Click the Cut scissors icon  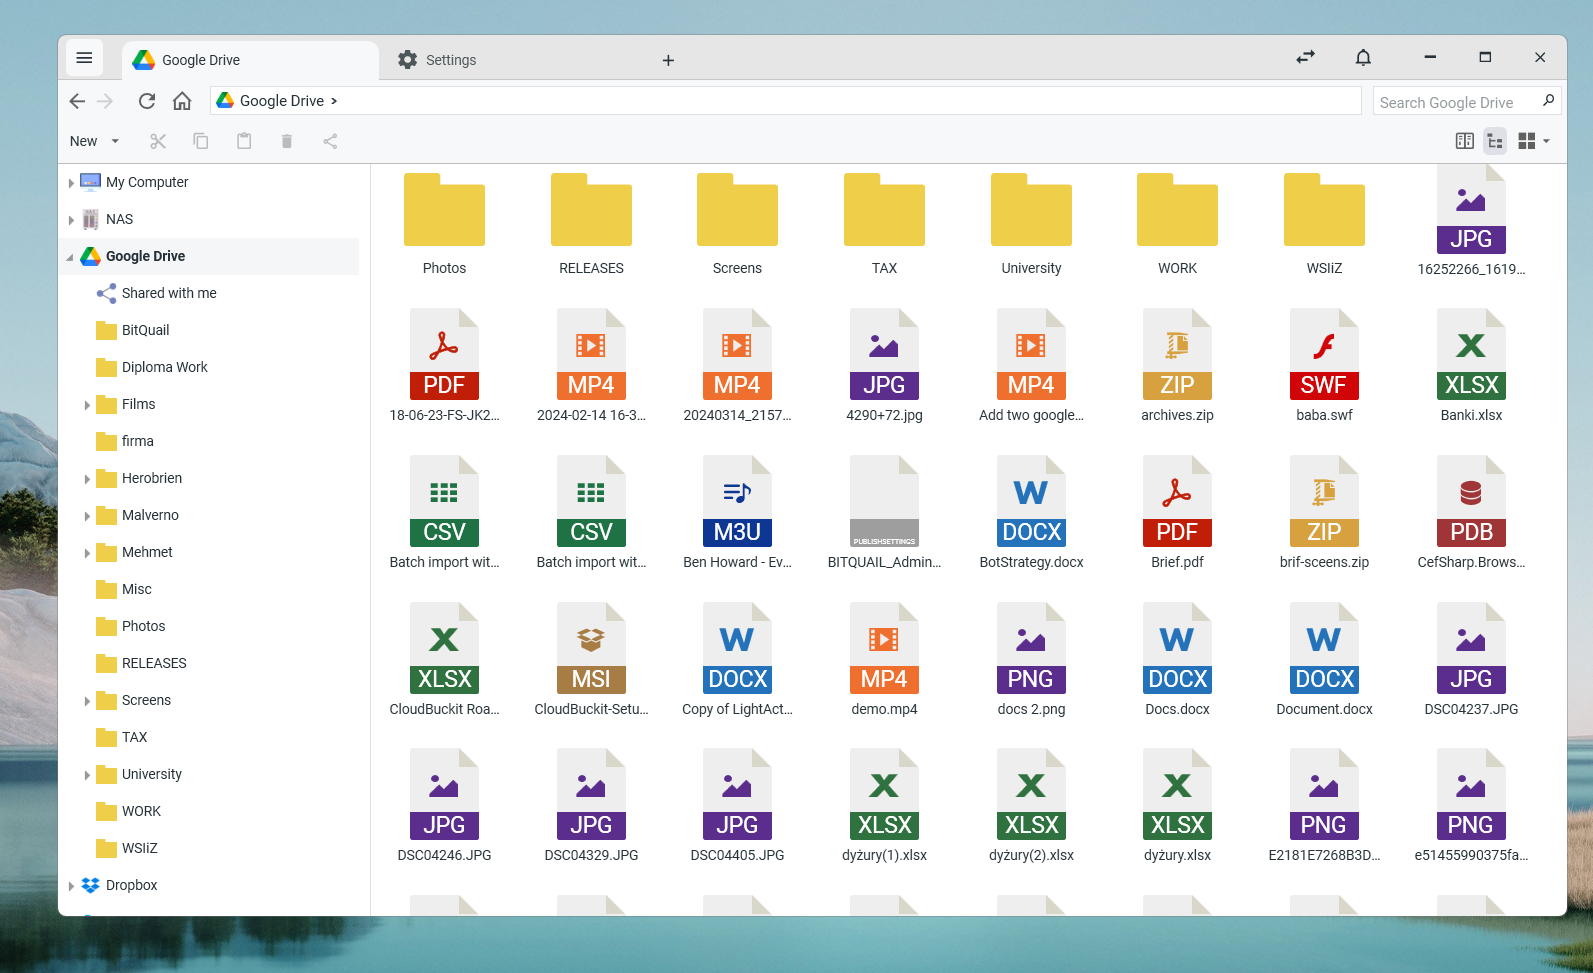[158, 141]
